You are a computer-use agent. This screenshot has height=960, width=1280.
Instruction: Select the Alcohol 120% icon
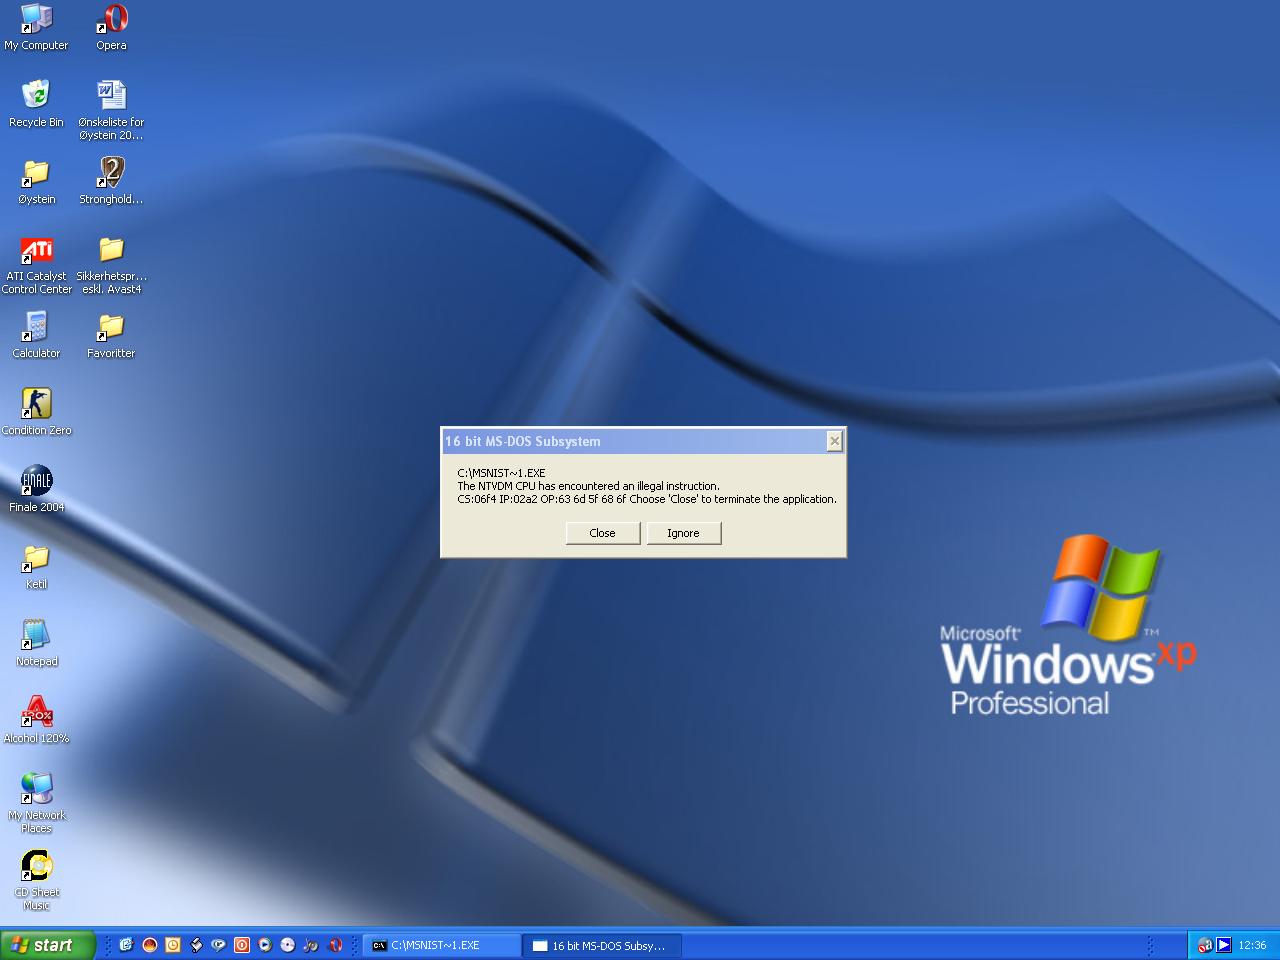point(37,720)
